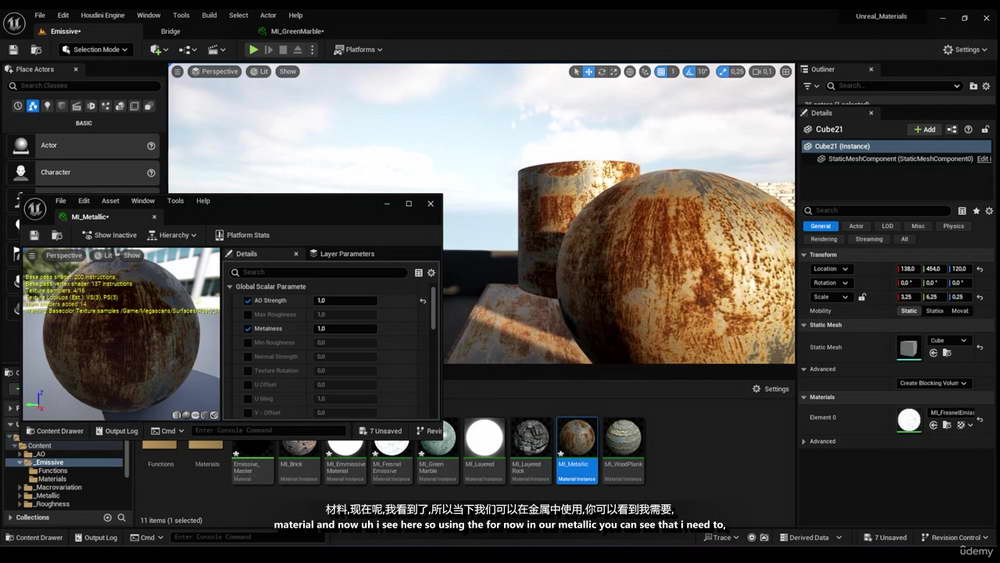The width and height of the screenshot is (1000, 563).
Task: Click the lock icon in Details panel header
Action: click(x=985, y=129)
